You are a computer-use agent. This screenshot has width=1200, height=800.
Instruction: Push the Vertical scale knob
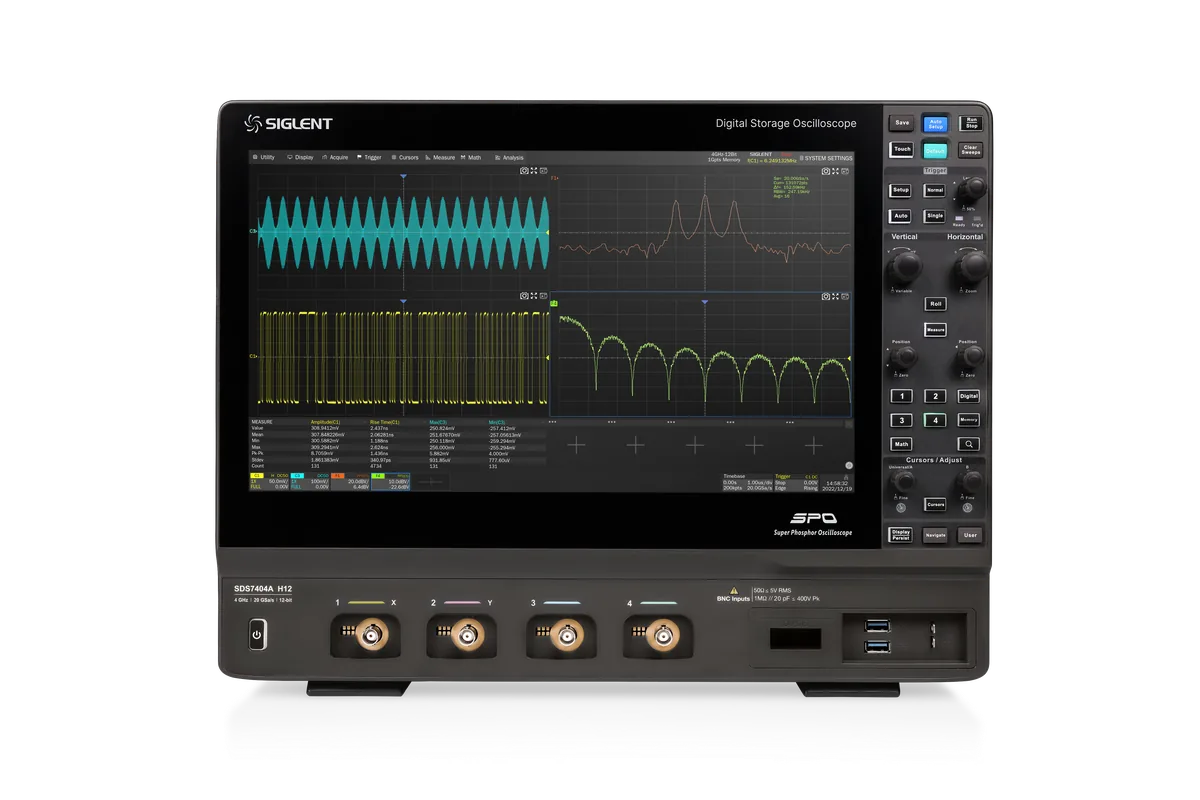pyautogui.click(x=904, y=265)
